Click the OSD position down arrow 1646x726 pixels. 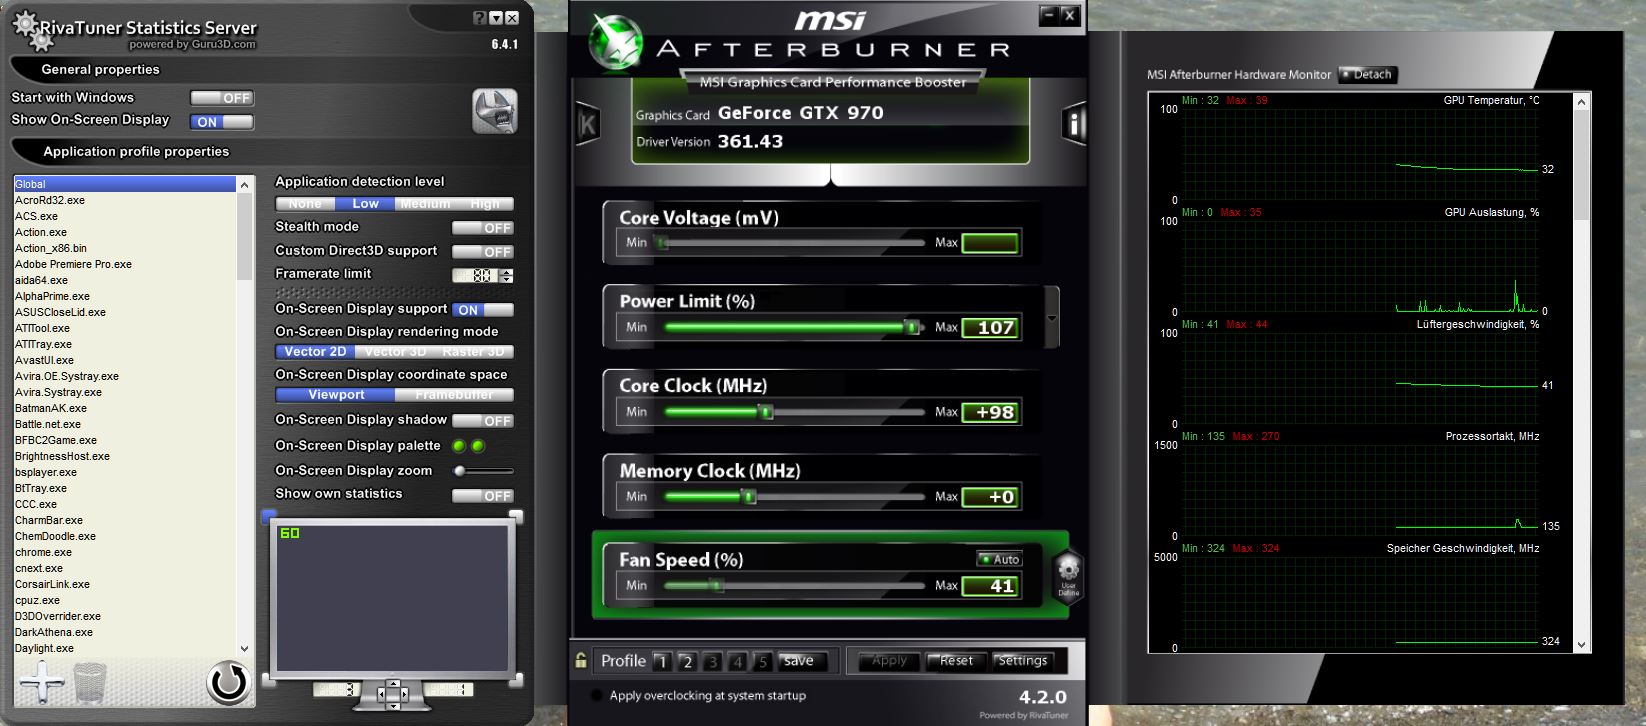391,706
